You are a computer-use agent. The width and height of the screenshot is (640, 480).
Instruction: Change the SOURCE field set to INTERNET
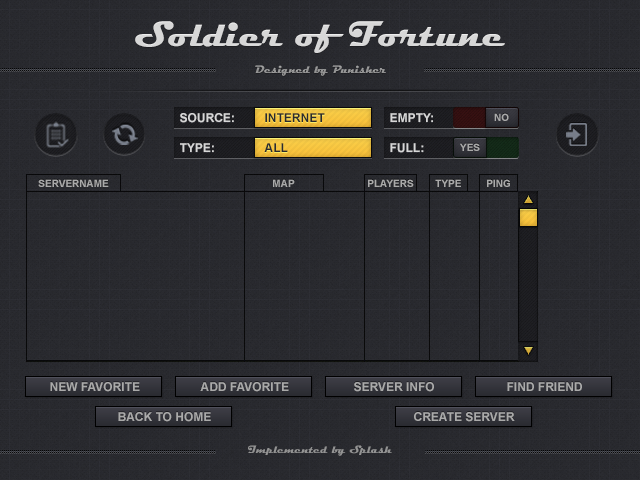pyautogui.click(x=312, y=118)
